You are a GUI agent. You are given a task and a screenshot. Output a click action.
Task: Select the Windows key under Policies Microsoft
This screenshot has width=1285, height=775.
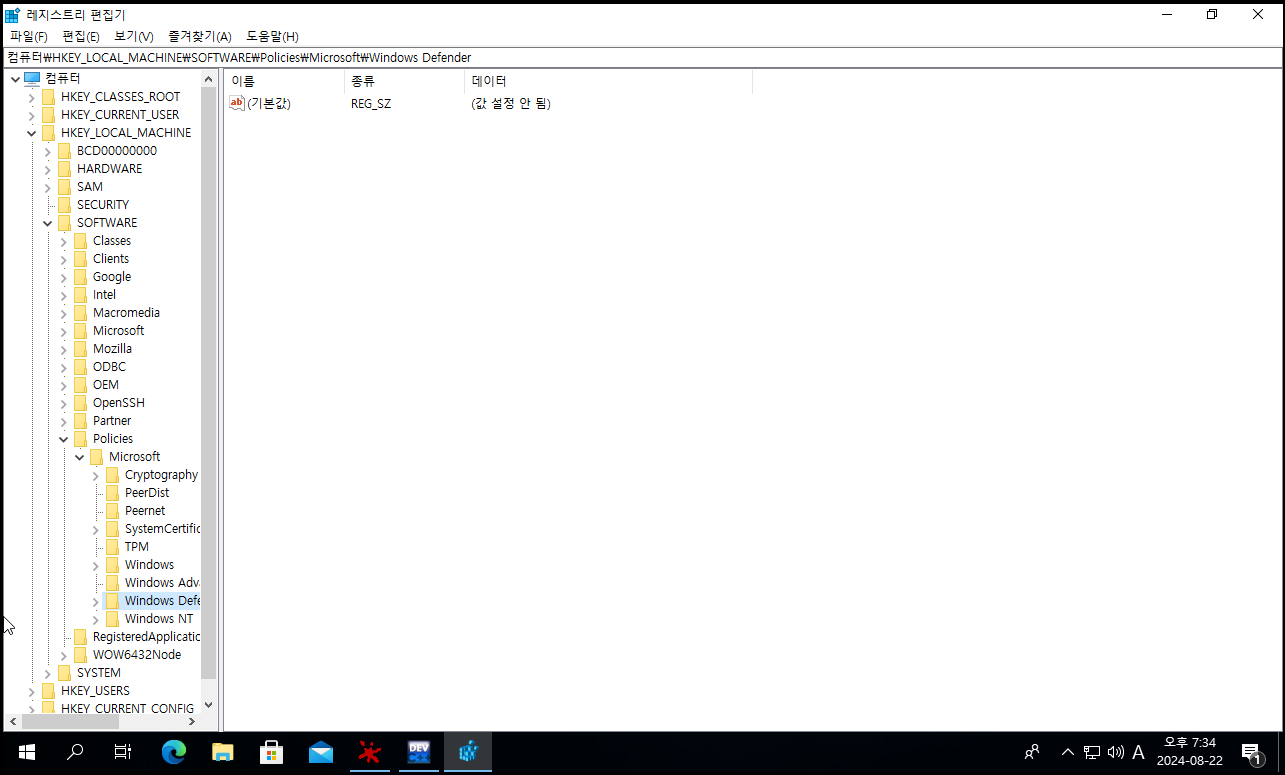[149, 565]
